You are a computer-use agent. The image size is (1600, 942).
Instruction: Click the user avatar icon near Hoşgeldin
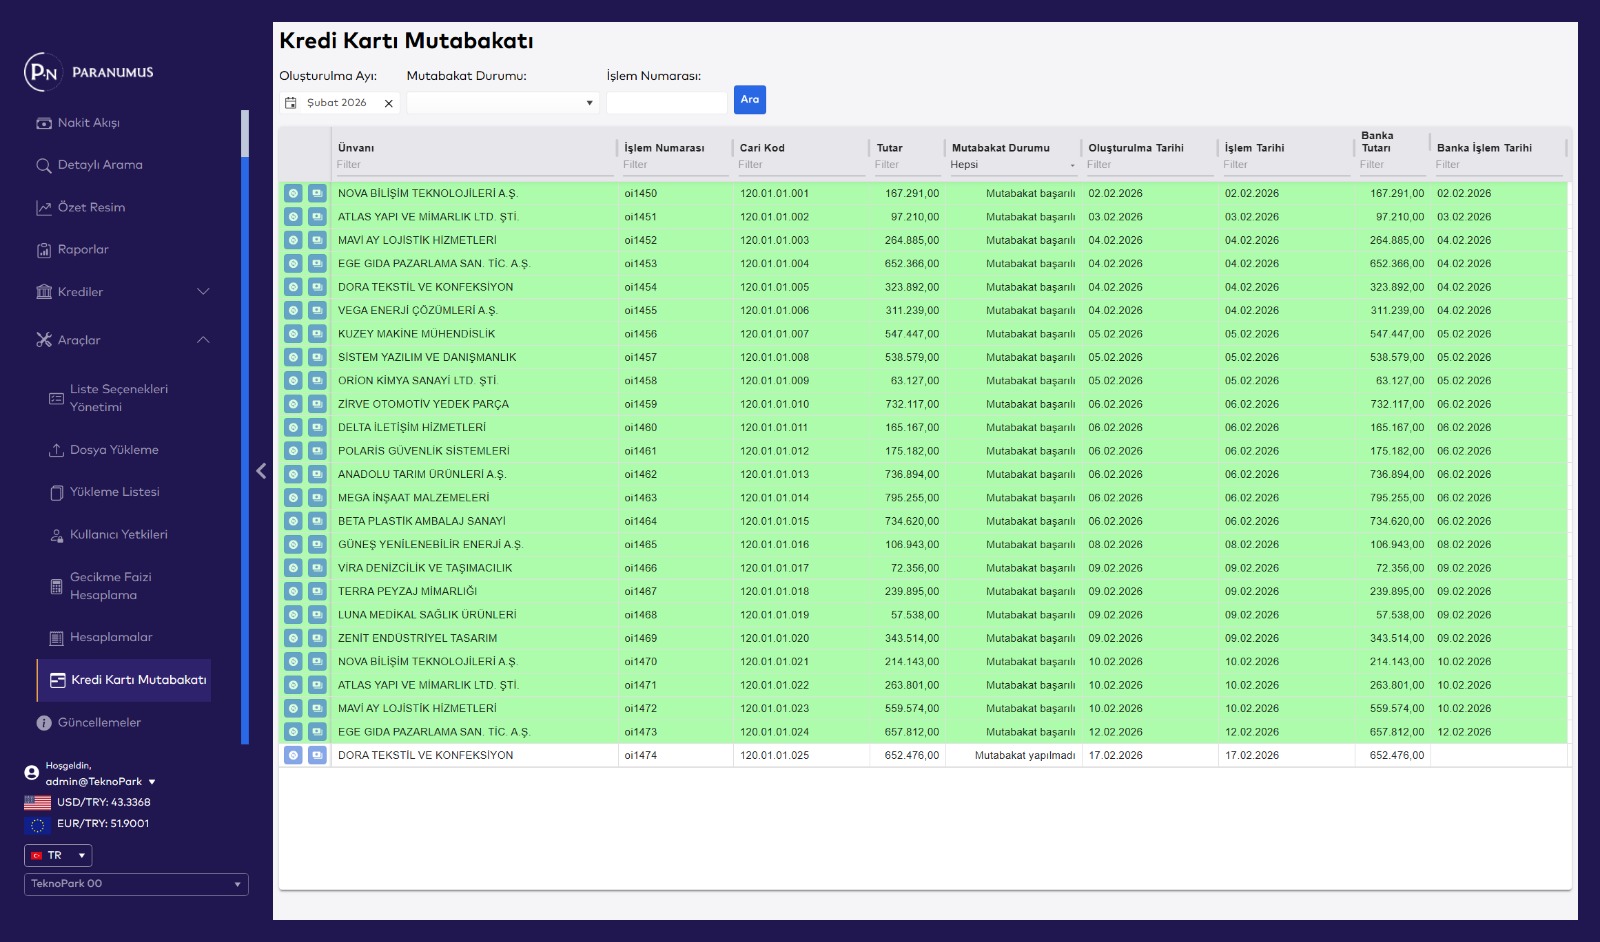pyautogui.click(x=32, y=773)
